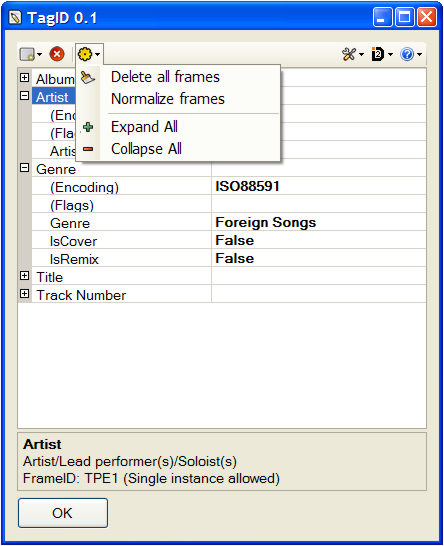Expand the Title tree node
This screenshot has width=444, height=546.
[24, 276]
